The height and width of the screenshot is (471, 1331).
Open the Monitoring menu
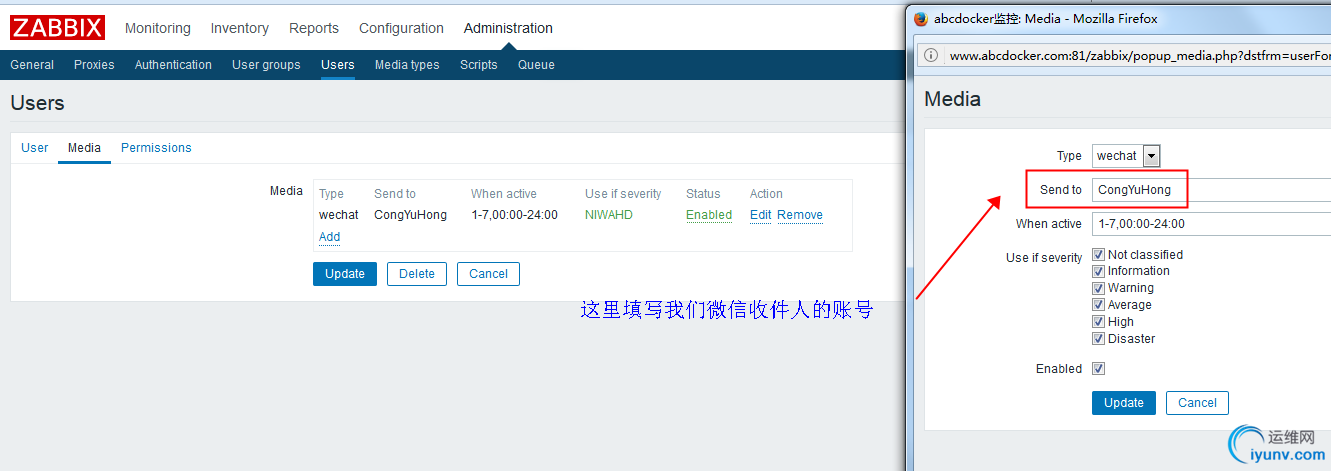[158, 28]
